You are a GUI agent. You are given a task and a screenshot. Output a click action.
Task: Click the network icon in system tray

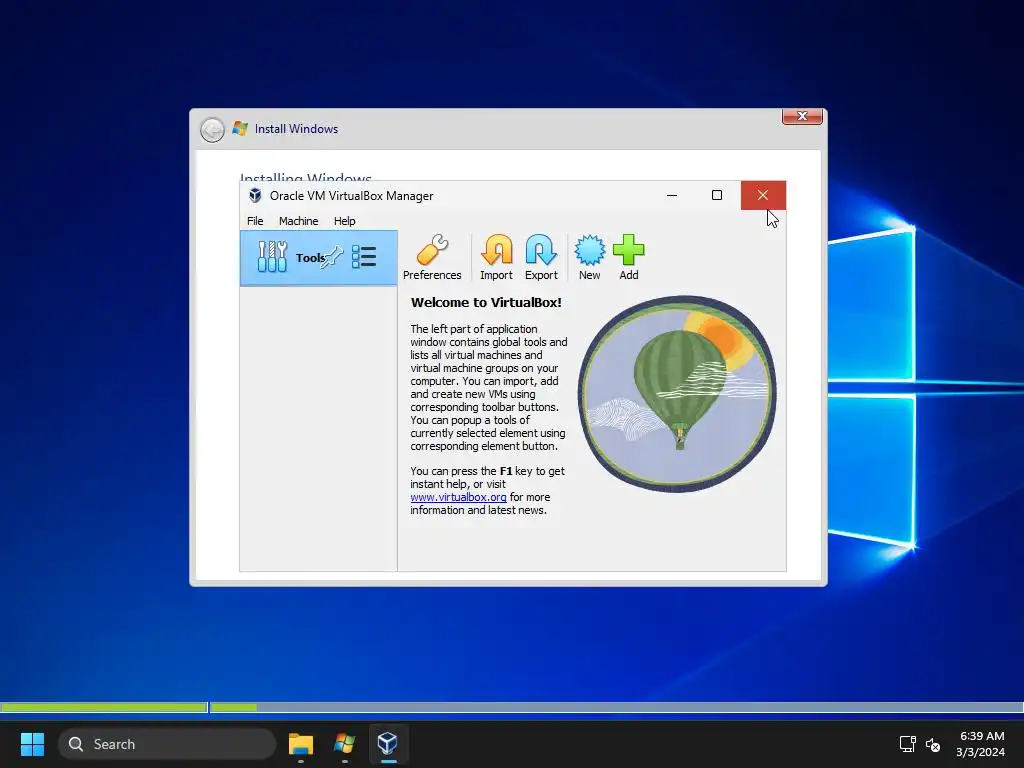coord(907,744)
